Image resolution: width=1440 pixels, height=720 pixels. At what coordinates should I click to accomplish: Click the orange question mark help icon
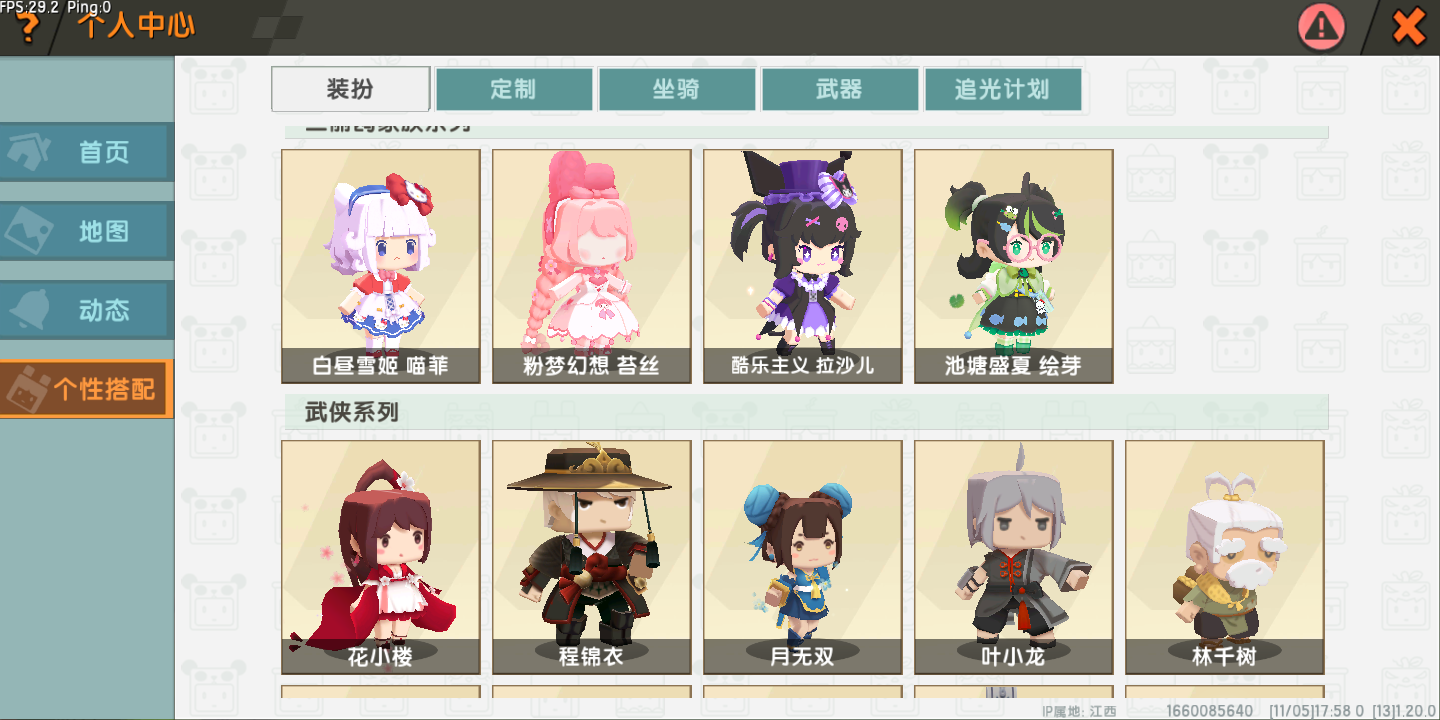point(27,28)
